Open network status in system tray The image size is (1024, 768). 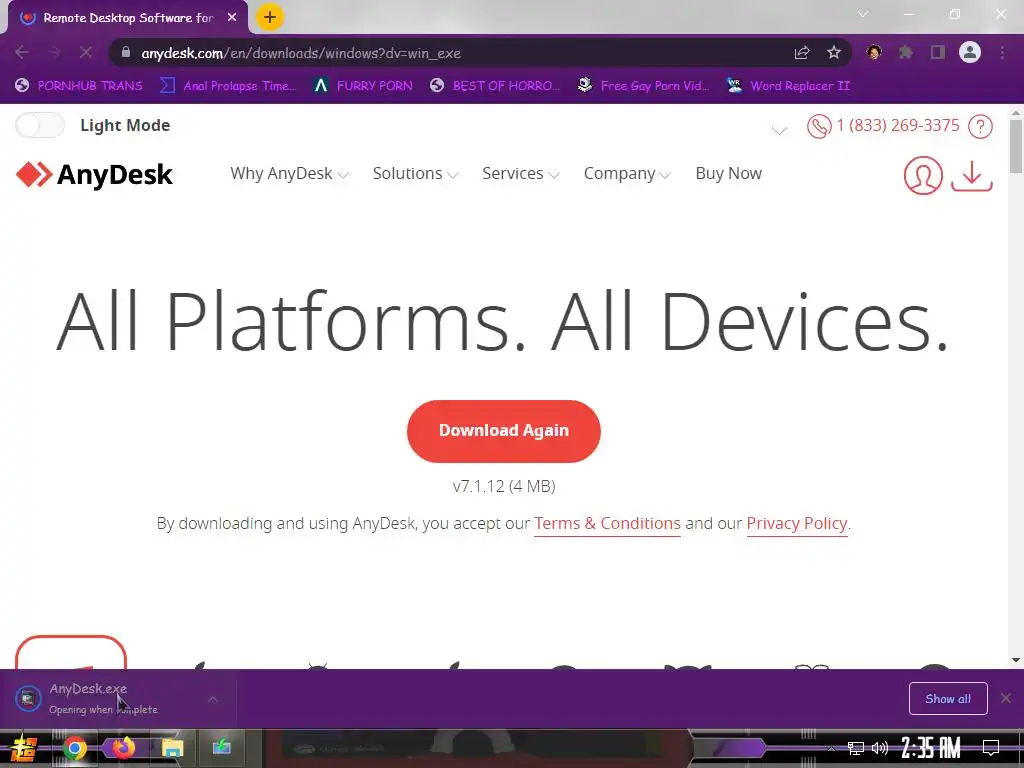click(x=856, y=748)
